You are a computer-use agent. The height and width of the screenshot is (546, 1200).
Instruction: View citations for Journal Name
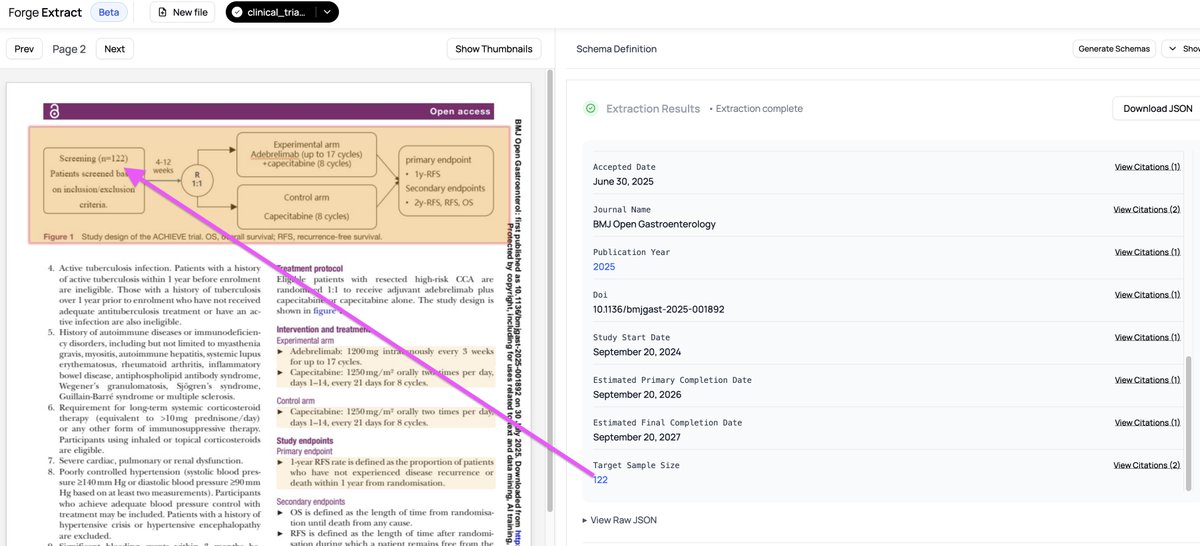click(x=1146, y=210)
